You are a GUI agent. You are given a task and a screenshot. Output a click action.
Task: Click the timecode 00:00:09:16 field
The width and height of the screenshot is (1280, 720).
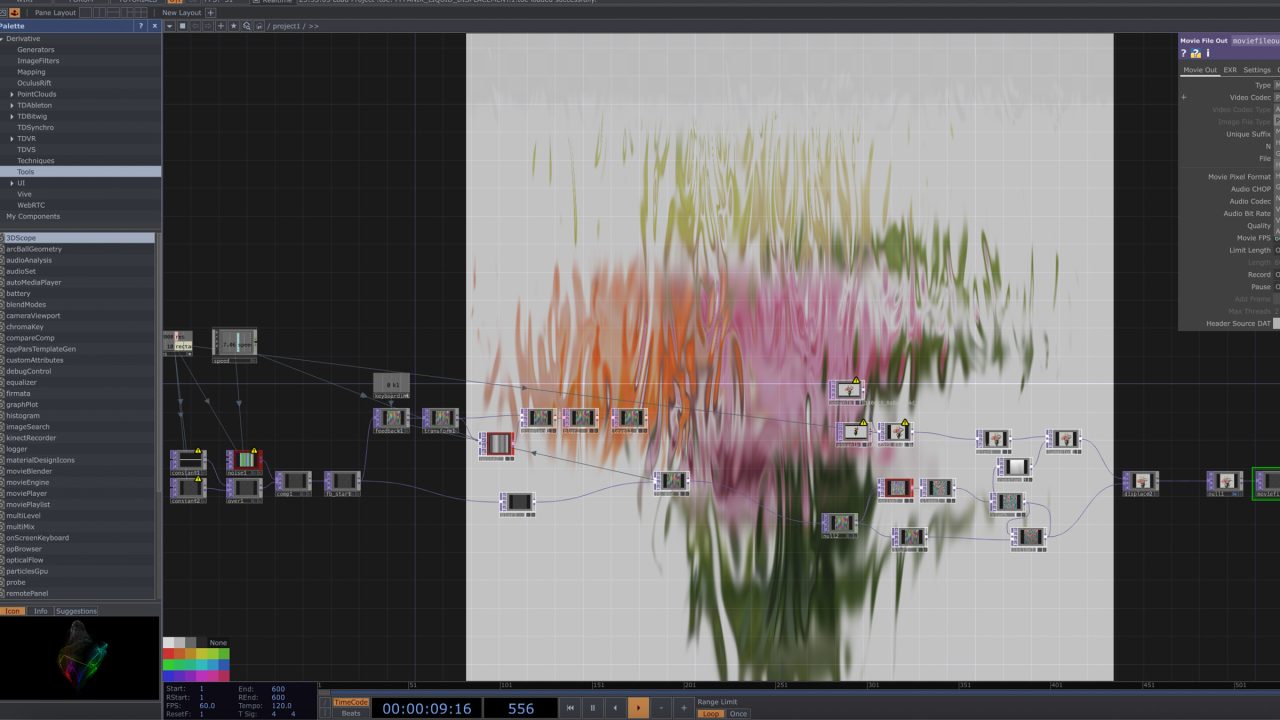point(426,708)
